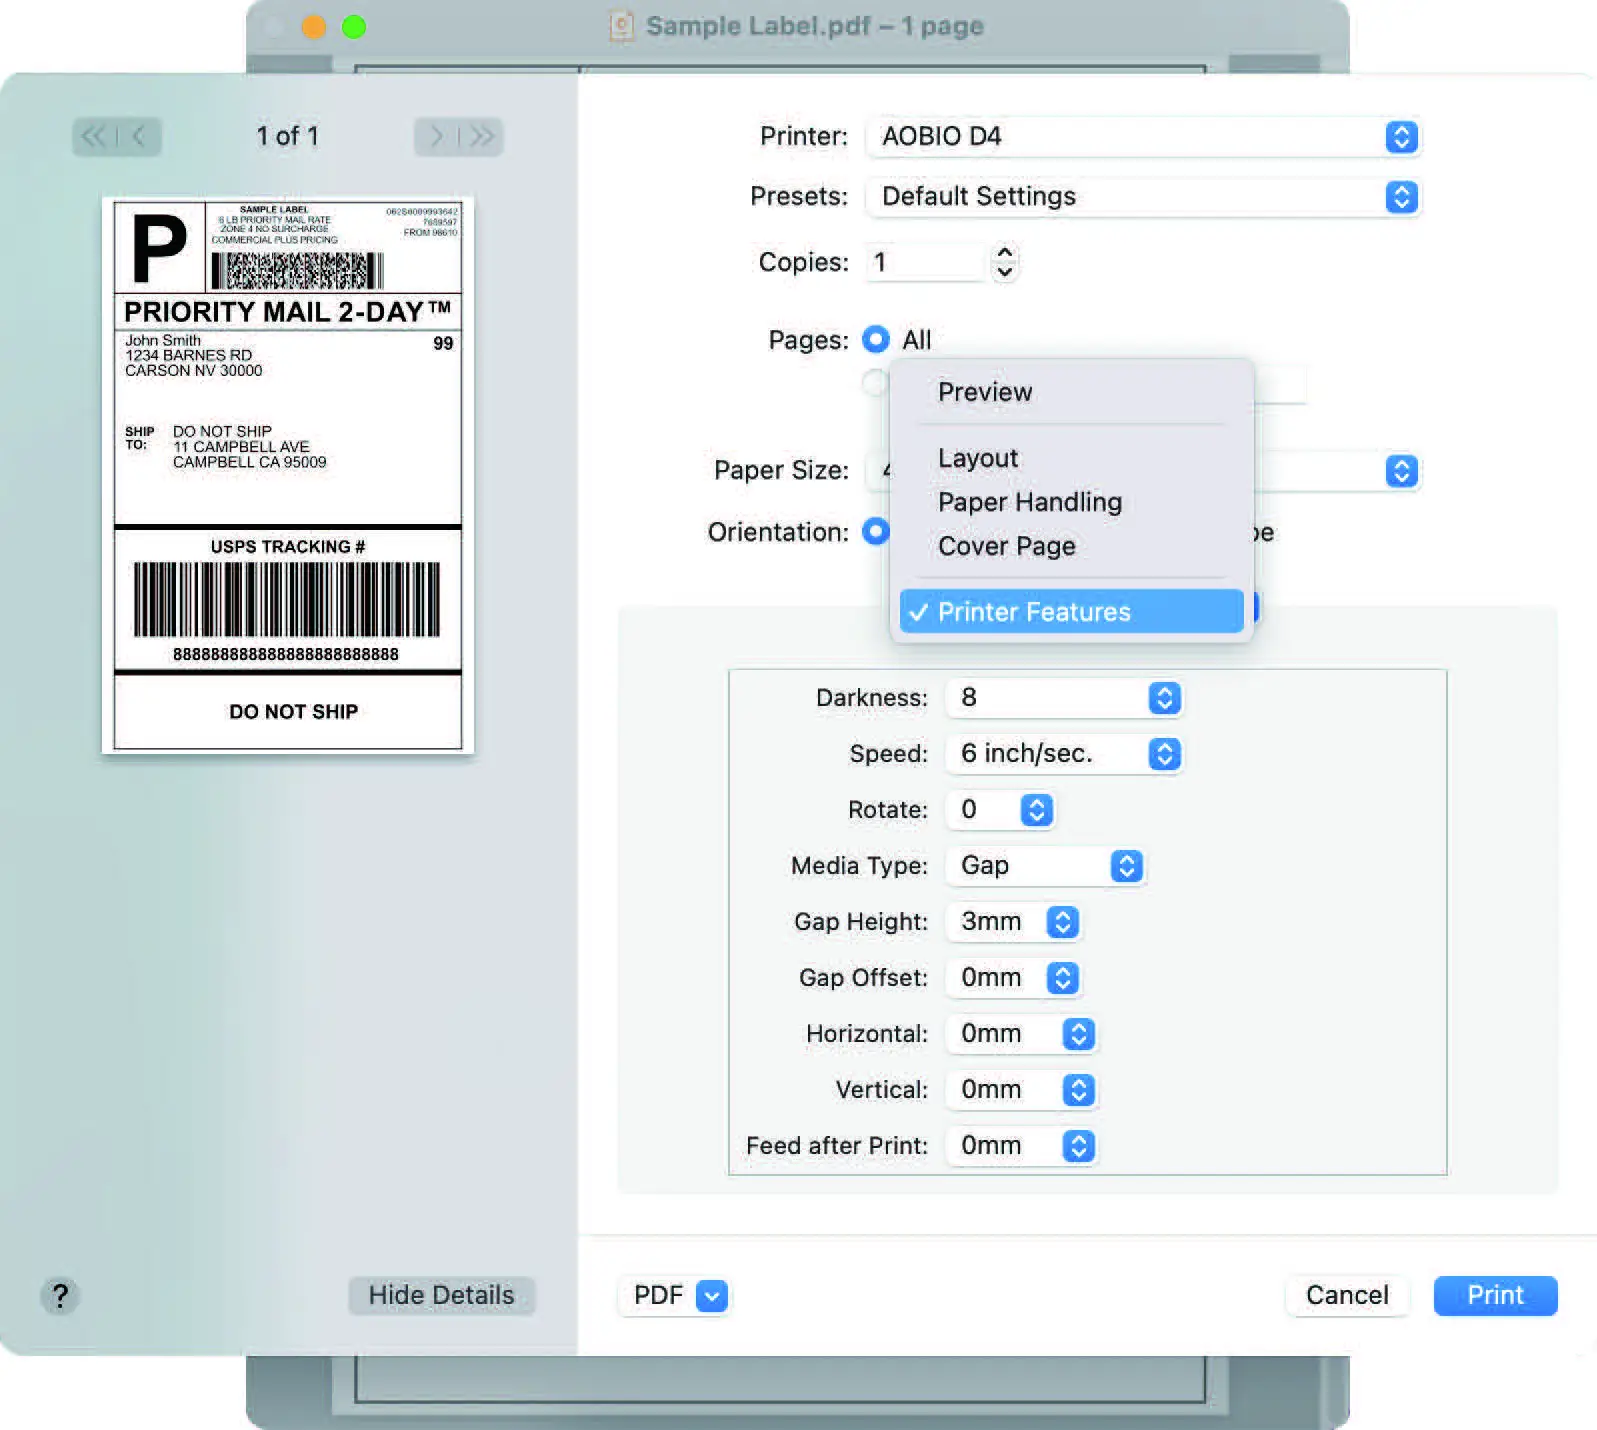1597x1430 pixels.
Task: Click the "Copies:" label
Action: (x=803, y=262)
